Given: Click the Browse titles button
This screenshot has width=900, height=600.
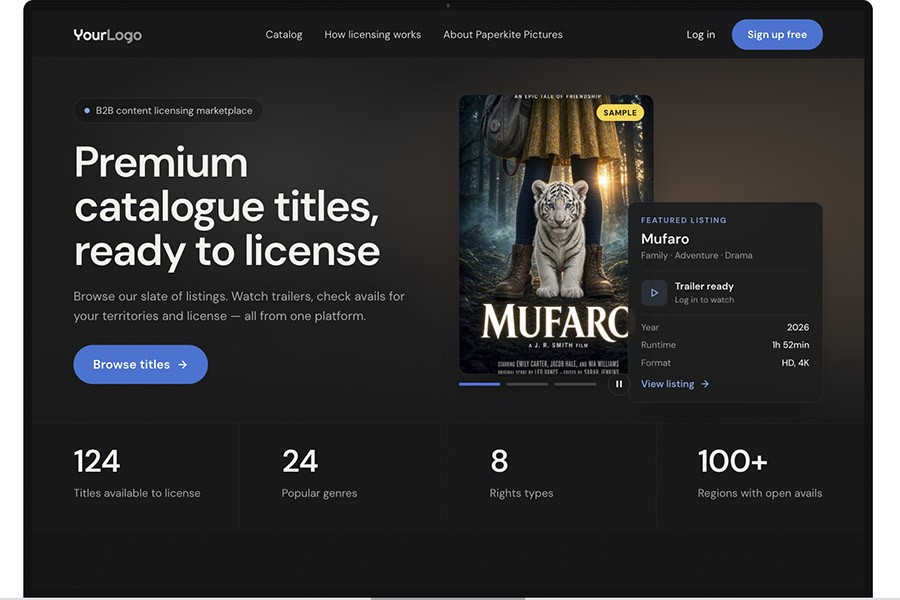Looking at the screenshot, I should (141, 364).
